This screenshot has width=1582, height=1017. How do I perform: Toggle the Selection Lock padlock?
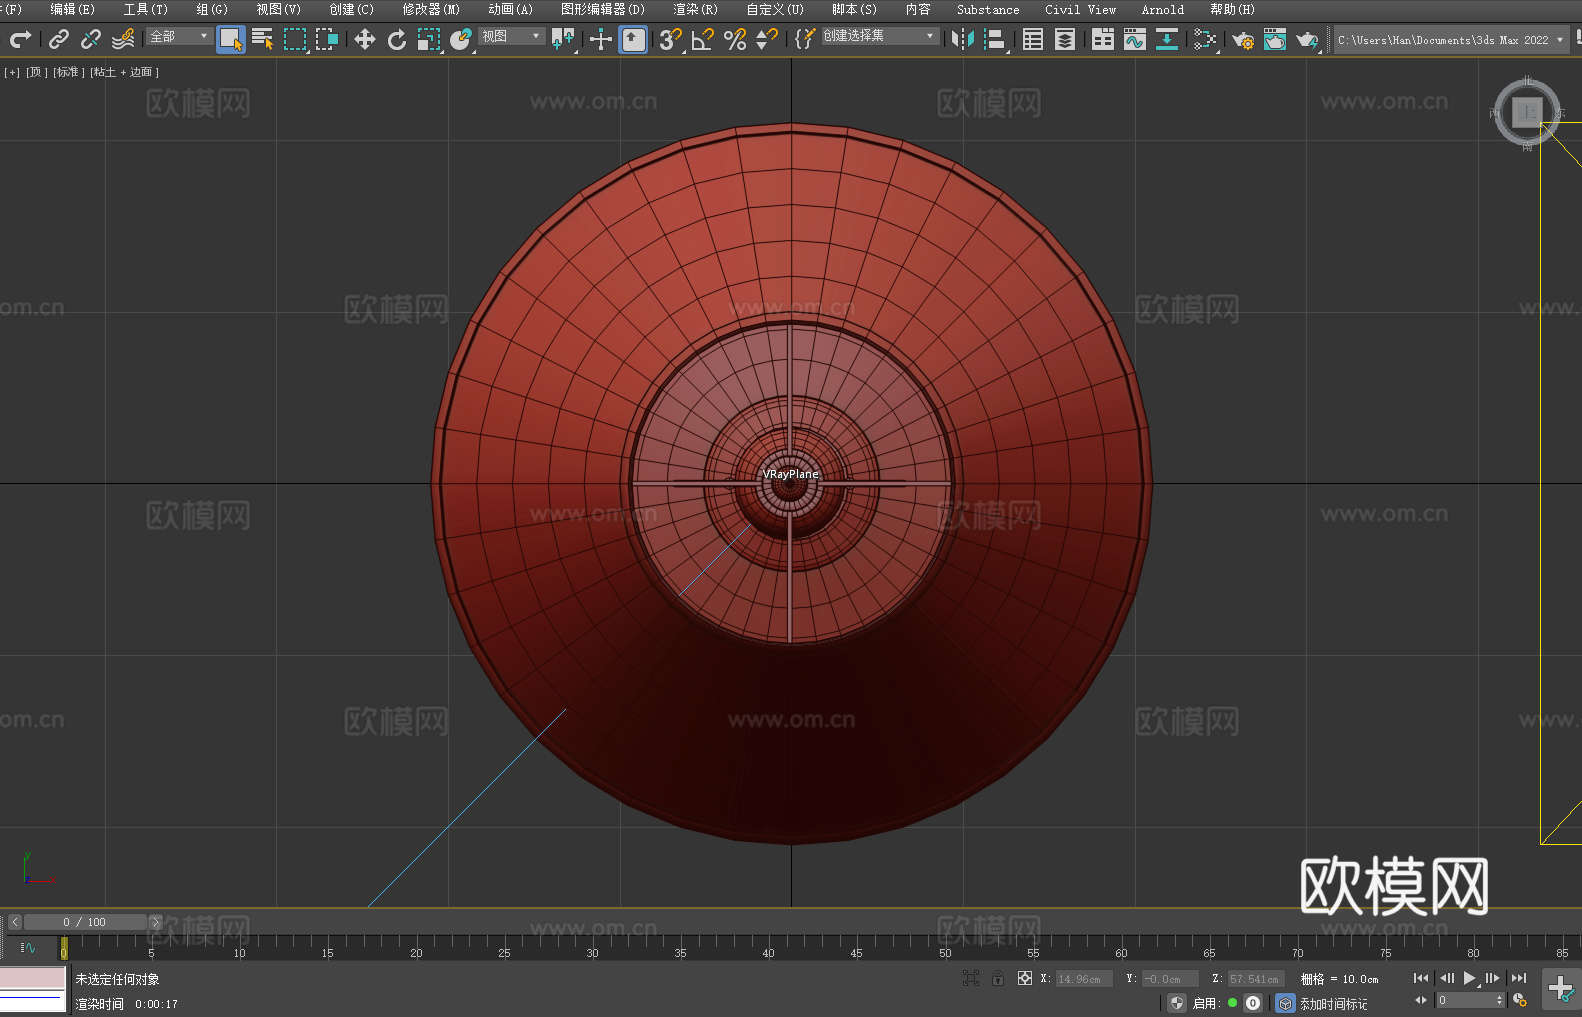click(x=997, y=979)
